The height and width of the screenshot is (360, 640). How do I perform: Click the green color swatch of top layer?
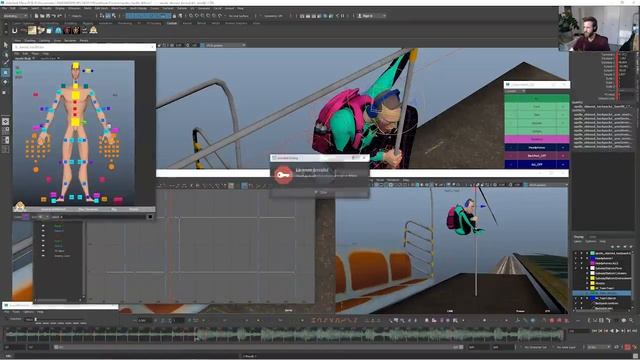click(x=592, y=253)
